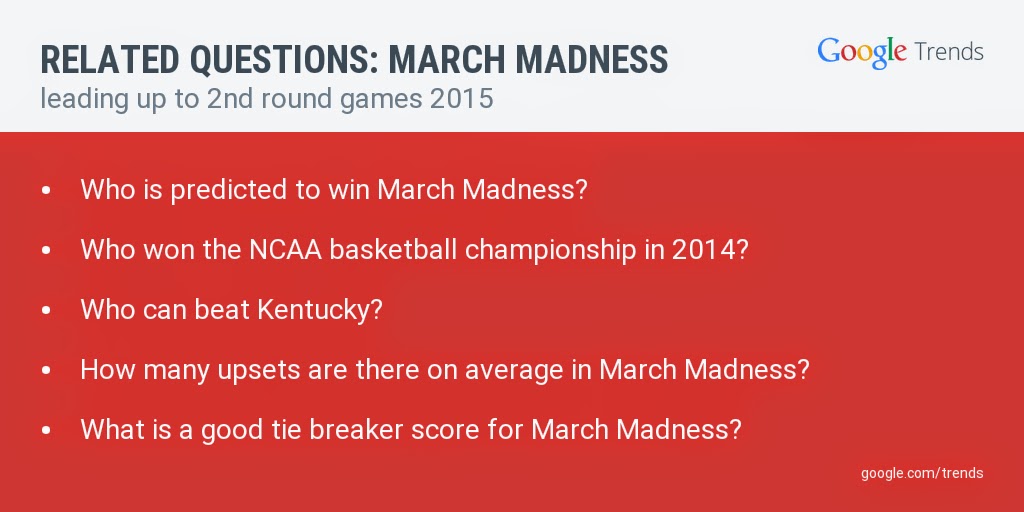Click the Google logo

click(x=861, y=52)
